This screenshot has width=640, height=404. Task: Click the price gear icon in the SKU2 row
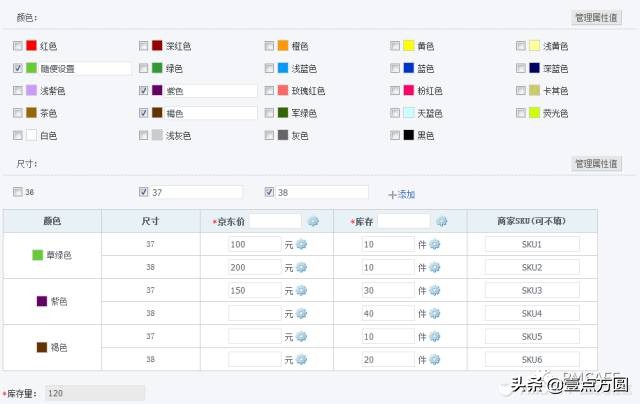coord(301,267)
